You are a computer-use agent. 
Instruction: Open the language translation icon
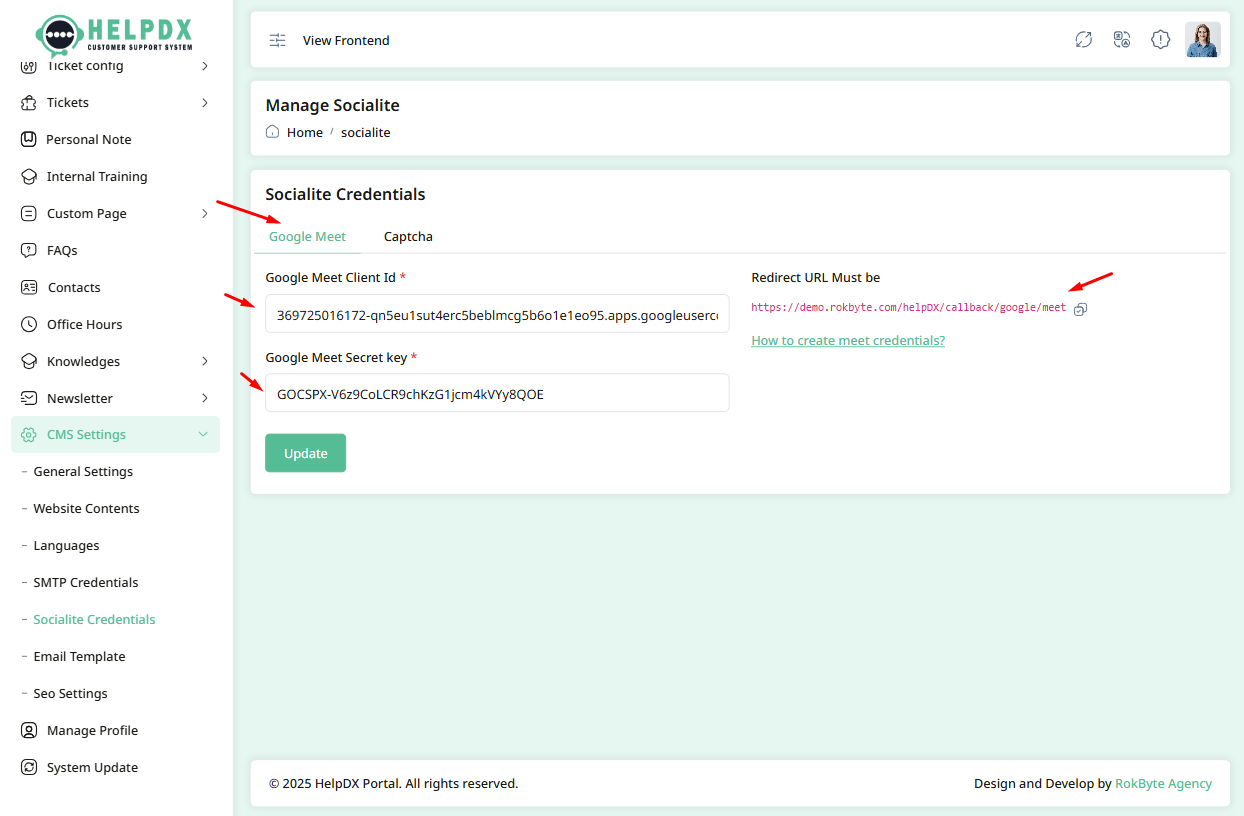click(1122, 40)
